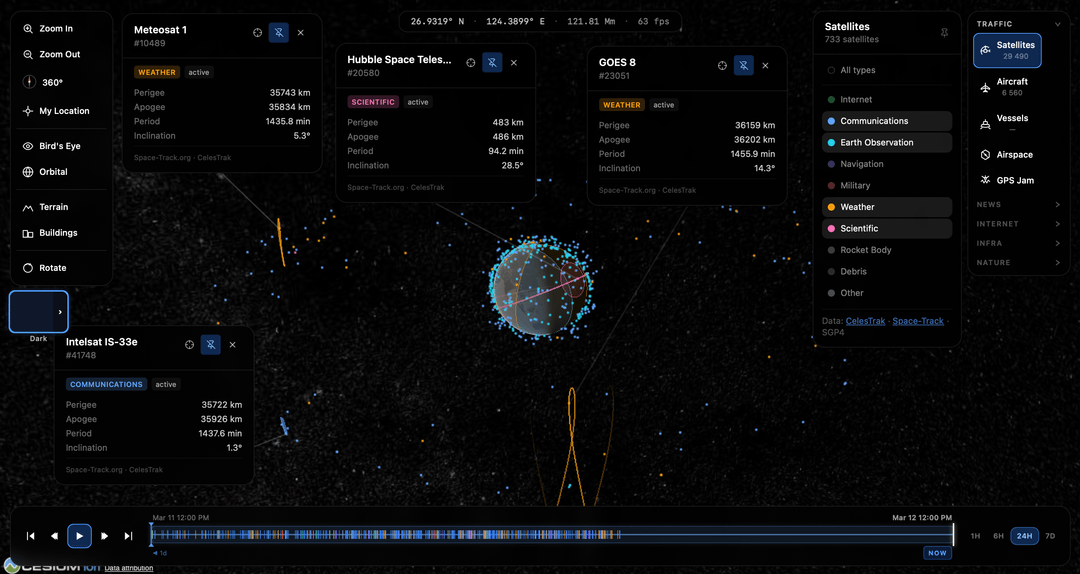
Task: Center view on My Location
Action: 64,111
